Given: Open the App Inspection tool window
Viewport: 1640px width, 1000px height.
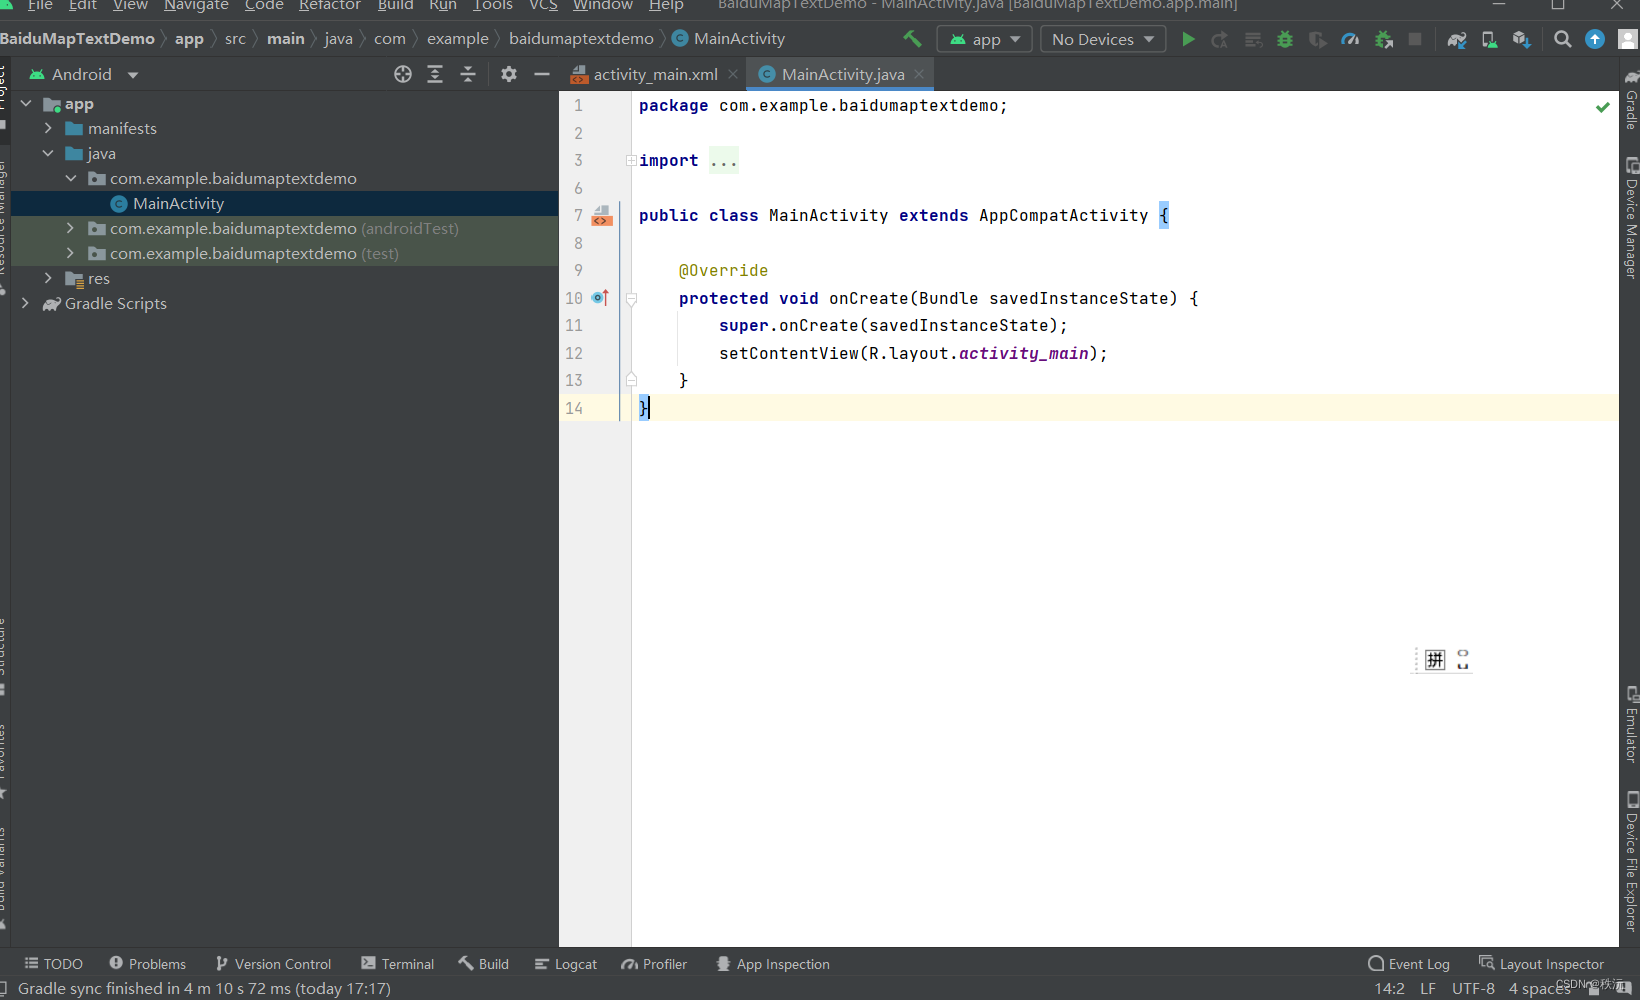Looking at the screenshot, I should pyautogui.click(x=773, y=964).
